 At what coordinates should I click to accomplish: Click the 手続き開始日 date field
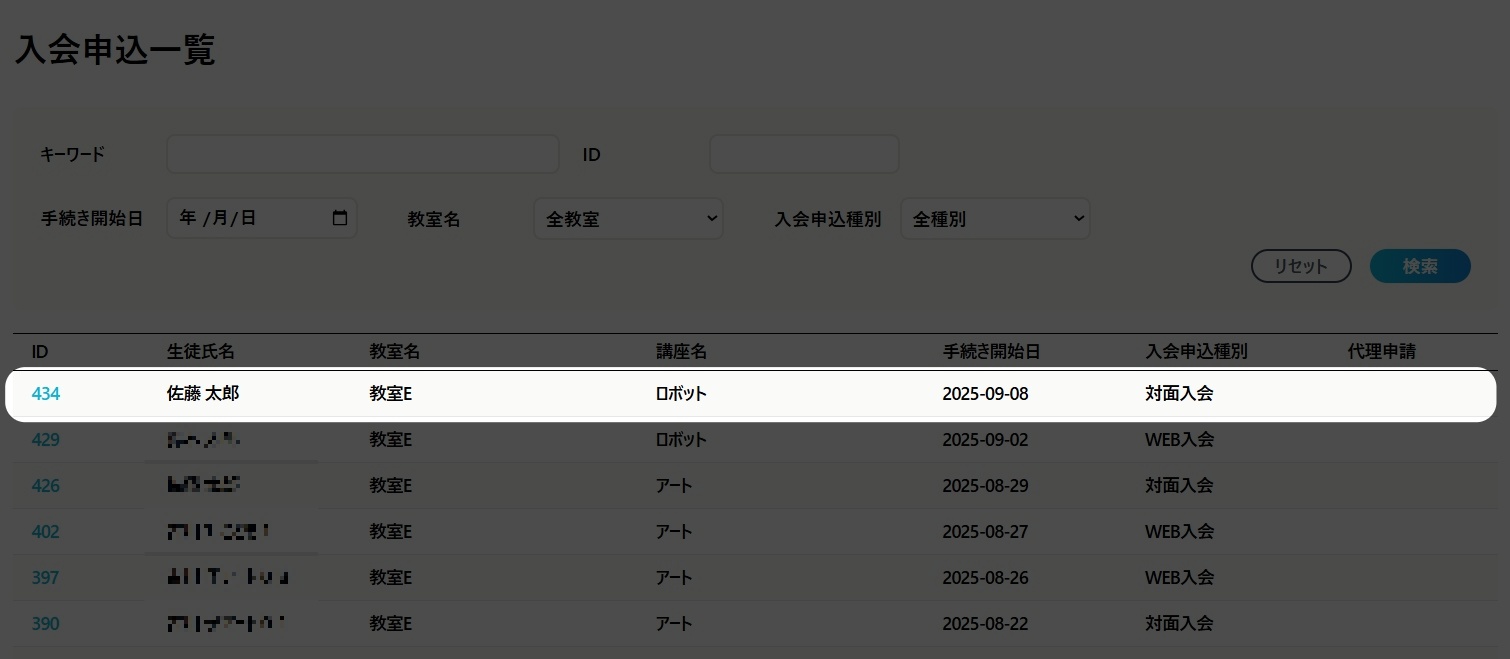click(x=250, y=218)
